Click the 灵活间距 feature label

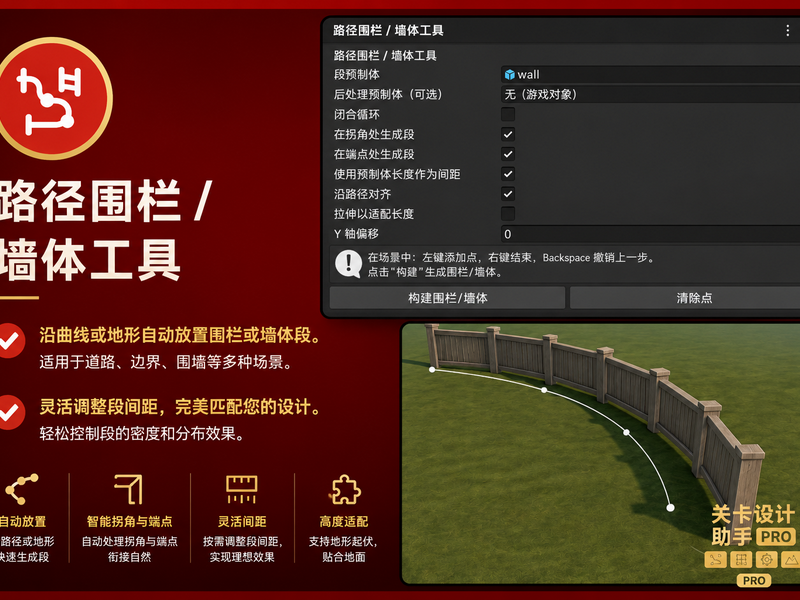point(242,521)
